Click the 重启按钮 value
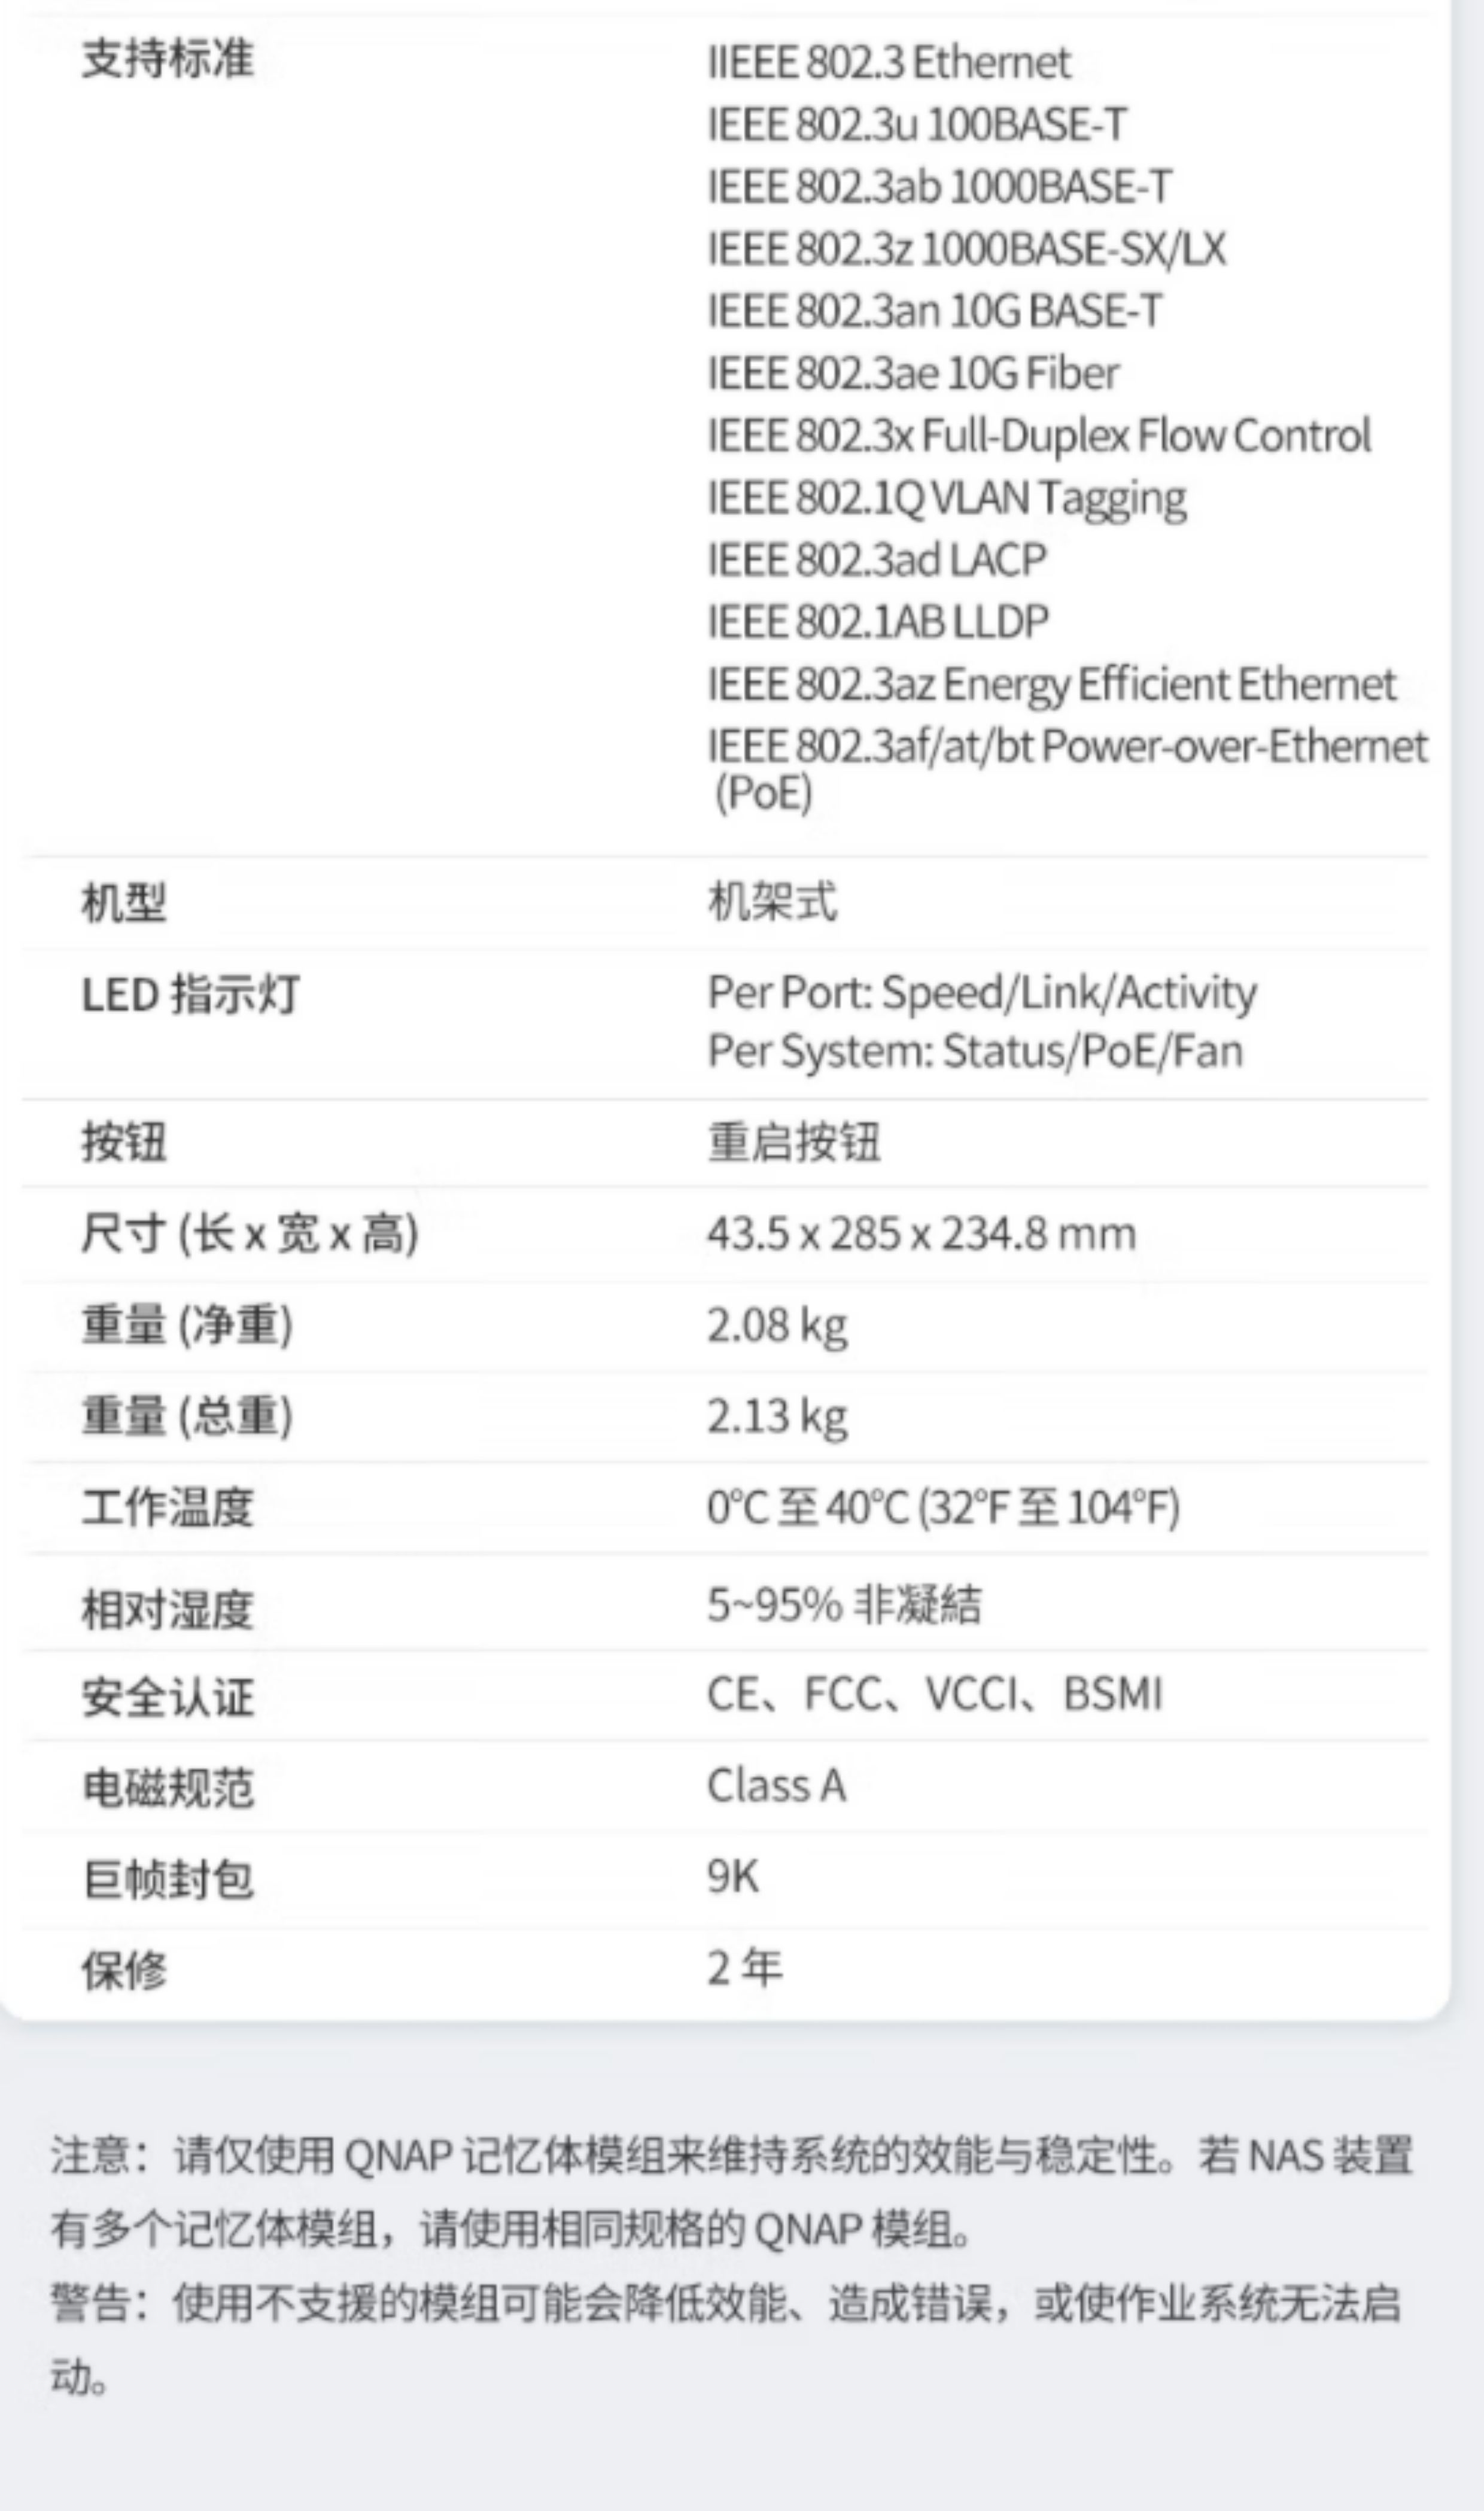1484x2511 pixels. pyautogui.click(x=794, y=1142)
